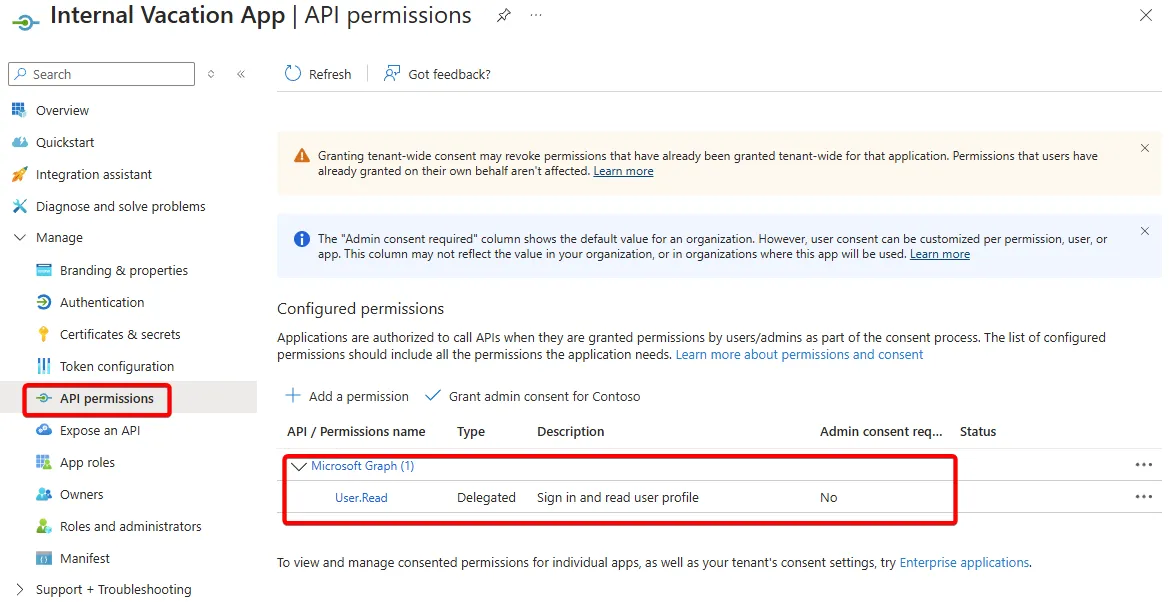Open Token configuration in the sidebar
This screenshot has height=602, width=1169.
117,366
